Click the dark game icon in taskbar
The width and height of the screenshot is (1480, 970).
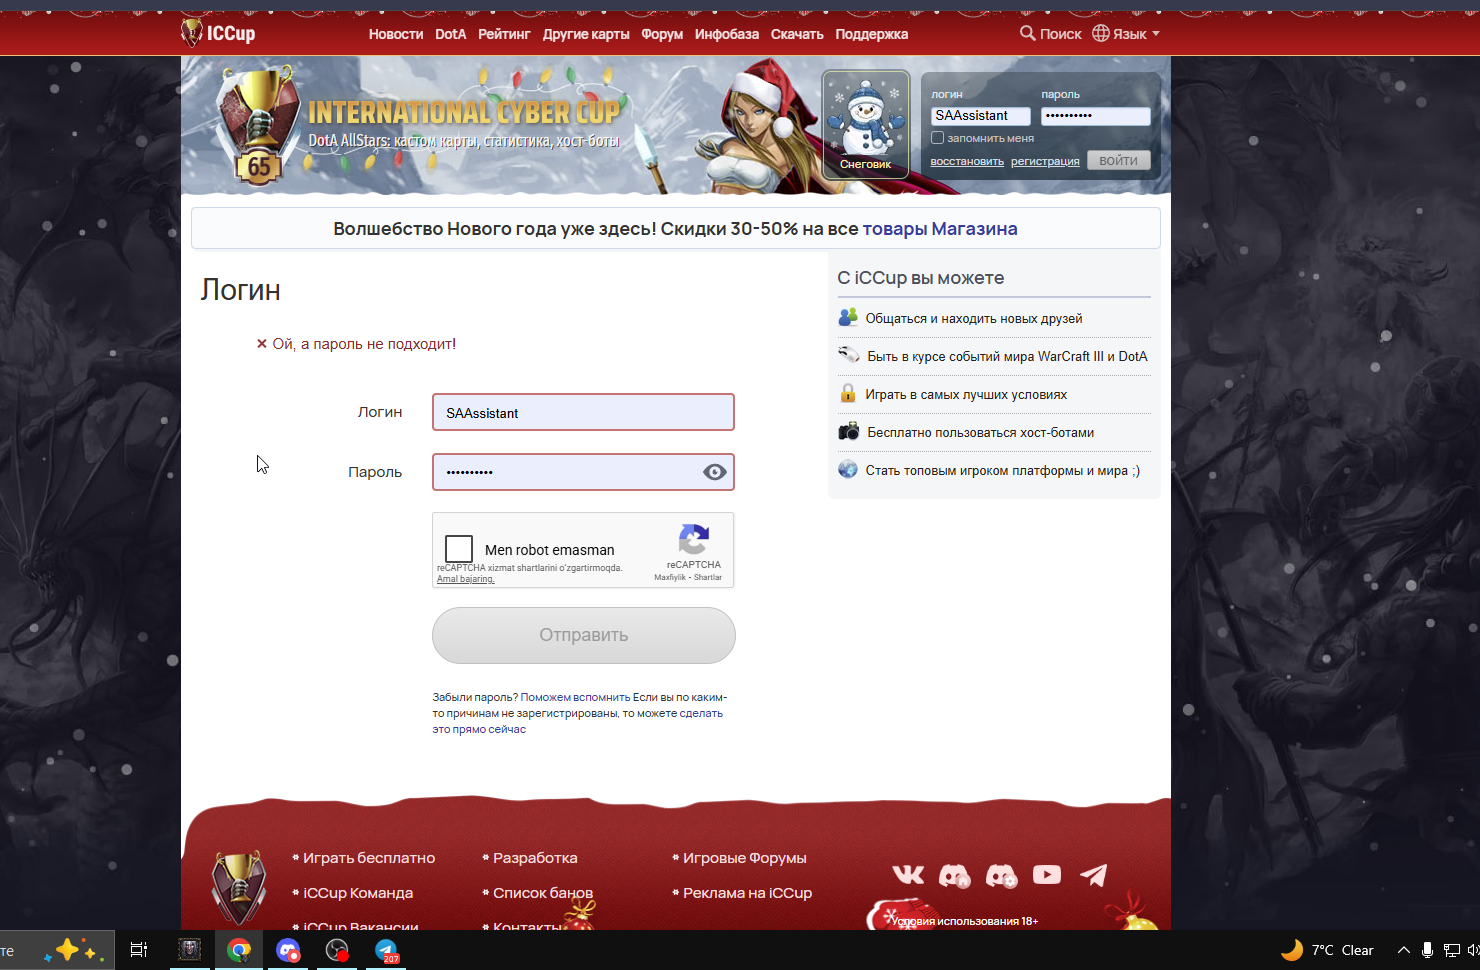(189, 950)
